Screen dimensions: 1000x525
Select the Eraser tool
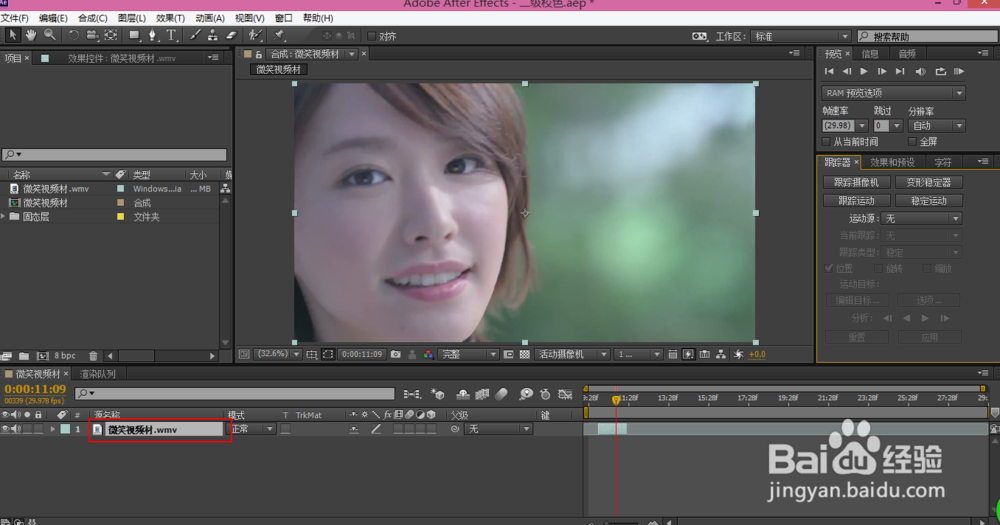point(232,35)
